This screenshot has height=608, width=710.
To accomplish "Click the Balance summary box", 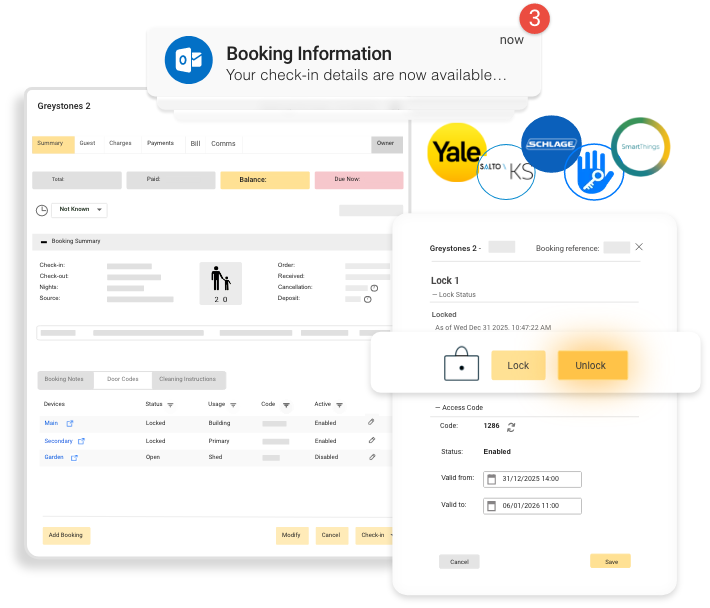I will [265, 180].
